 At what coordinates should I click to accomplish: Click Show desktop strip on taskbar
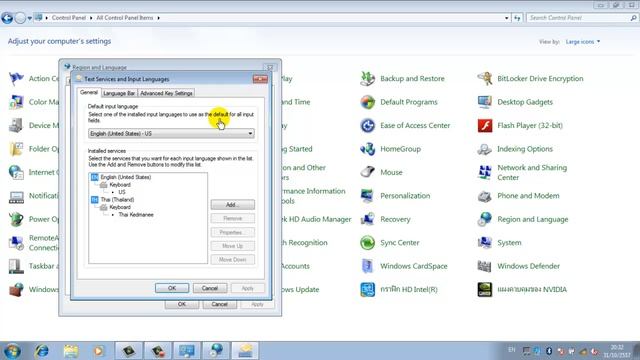[x=637, y=351]
